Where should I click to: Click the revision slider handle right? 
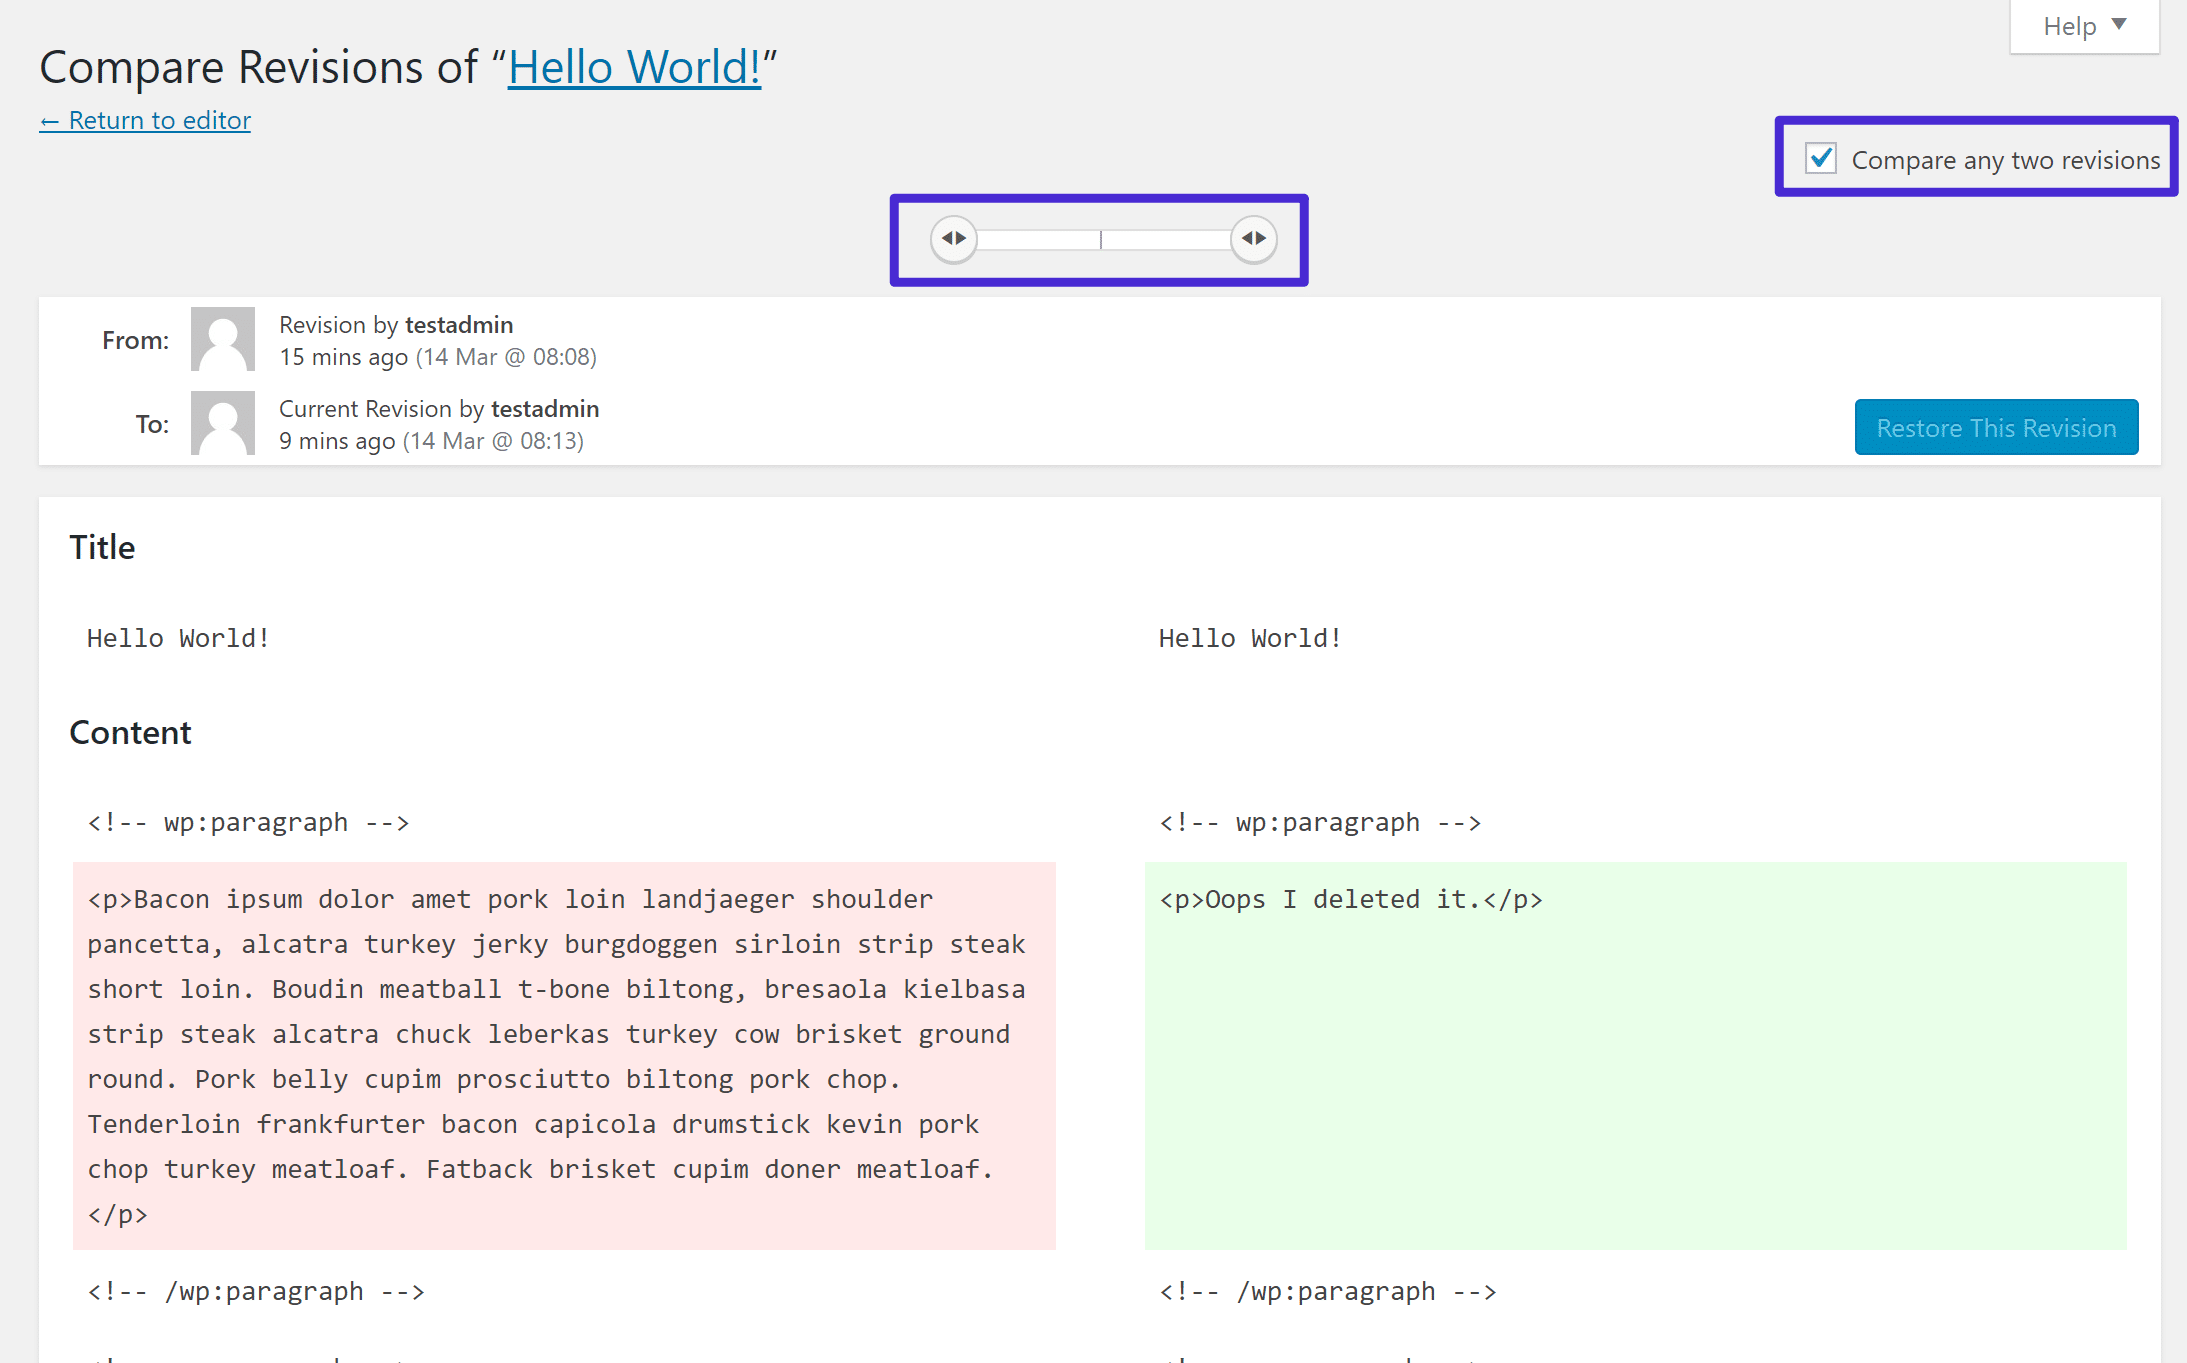[x=1254, y=239]
